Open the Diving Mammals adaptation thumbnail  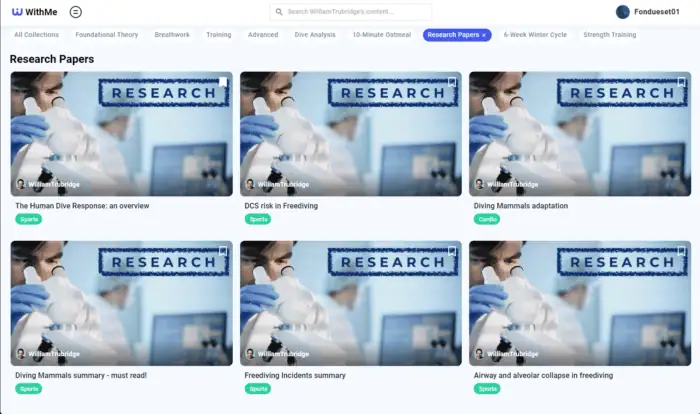pyautogui.click(x=580, y=134)
